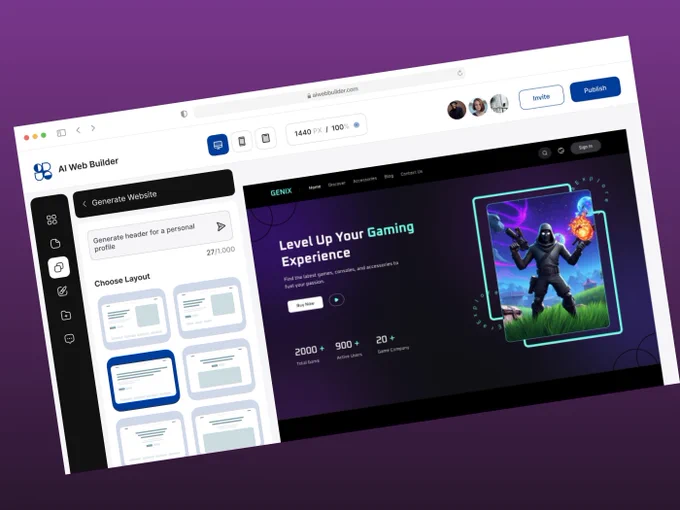Viewport: 680px width, 510px height.
Task: Open the dashboard grid icon in sidebar
Action: (x=52, y=220)
